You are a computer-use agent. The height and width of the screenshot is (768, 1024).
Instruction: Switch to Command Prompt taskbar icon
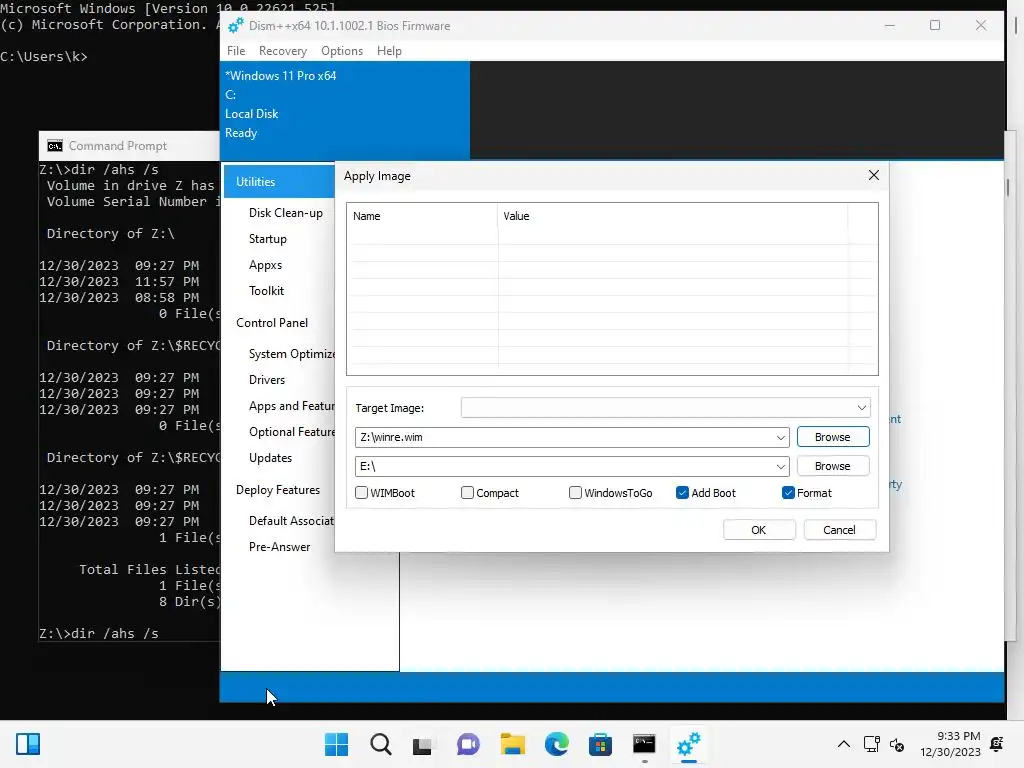pyautogui.click(x=644, y=744)
